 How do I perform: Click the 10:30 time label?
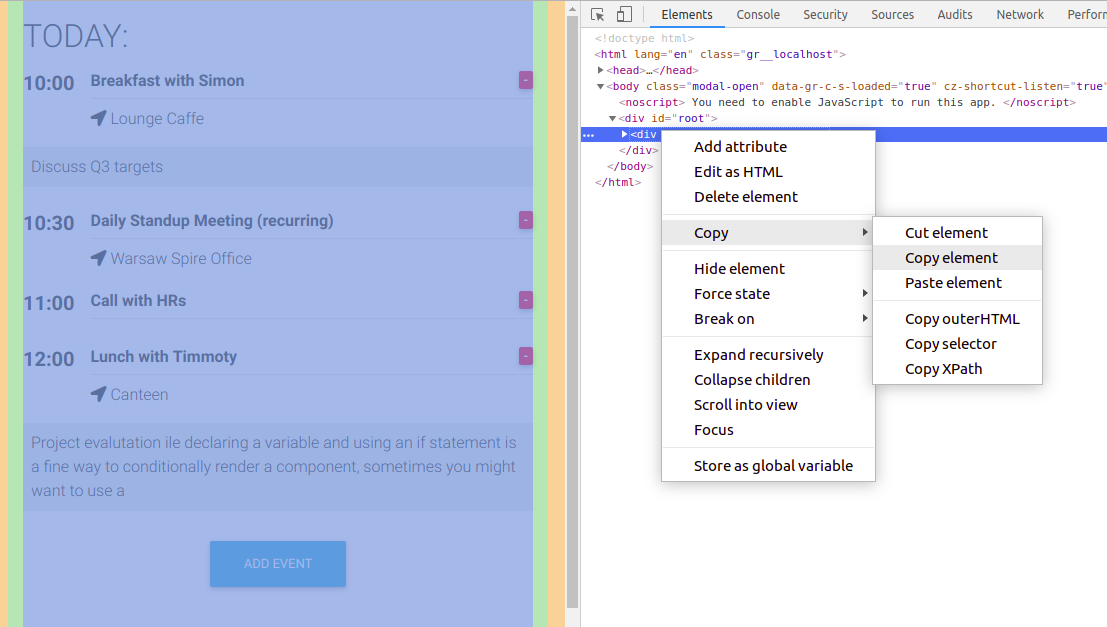pos(49,223)
